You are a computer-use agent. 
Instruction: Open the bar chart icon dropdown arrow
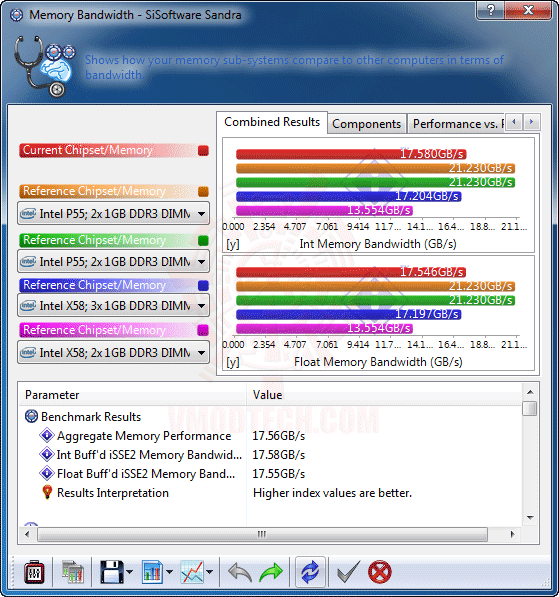[169, 571]
